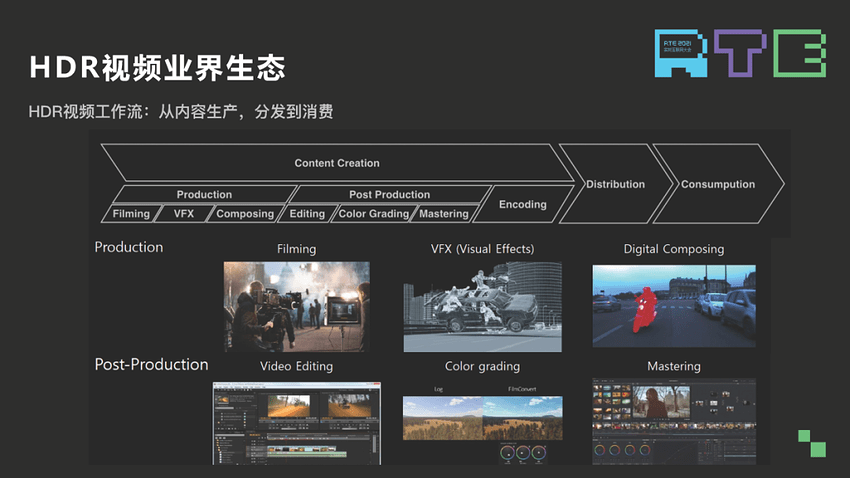This screenshot has width=850, height=478.
Task: Click the HDR视频业界生态 slide title
Action: 157,67
